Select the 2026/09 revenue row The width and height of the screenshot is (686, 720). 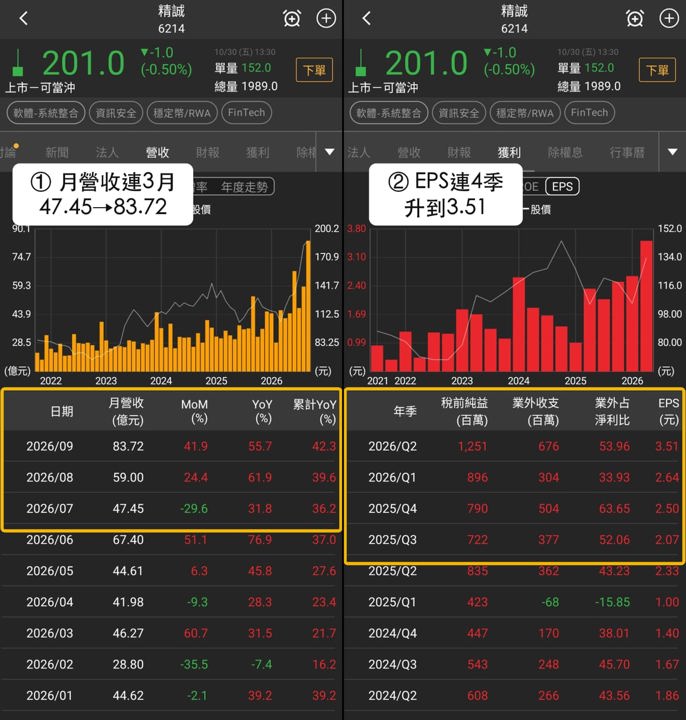pyautogui.click(x=171, y=446)
